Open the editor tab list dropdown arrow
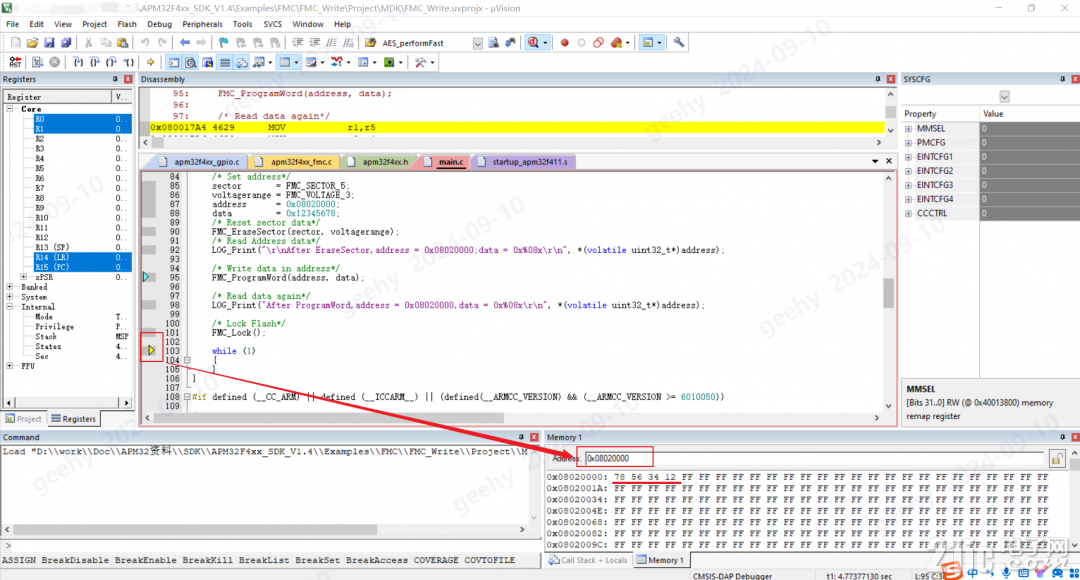This screenshot has height=580, width=1080. 875,161
